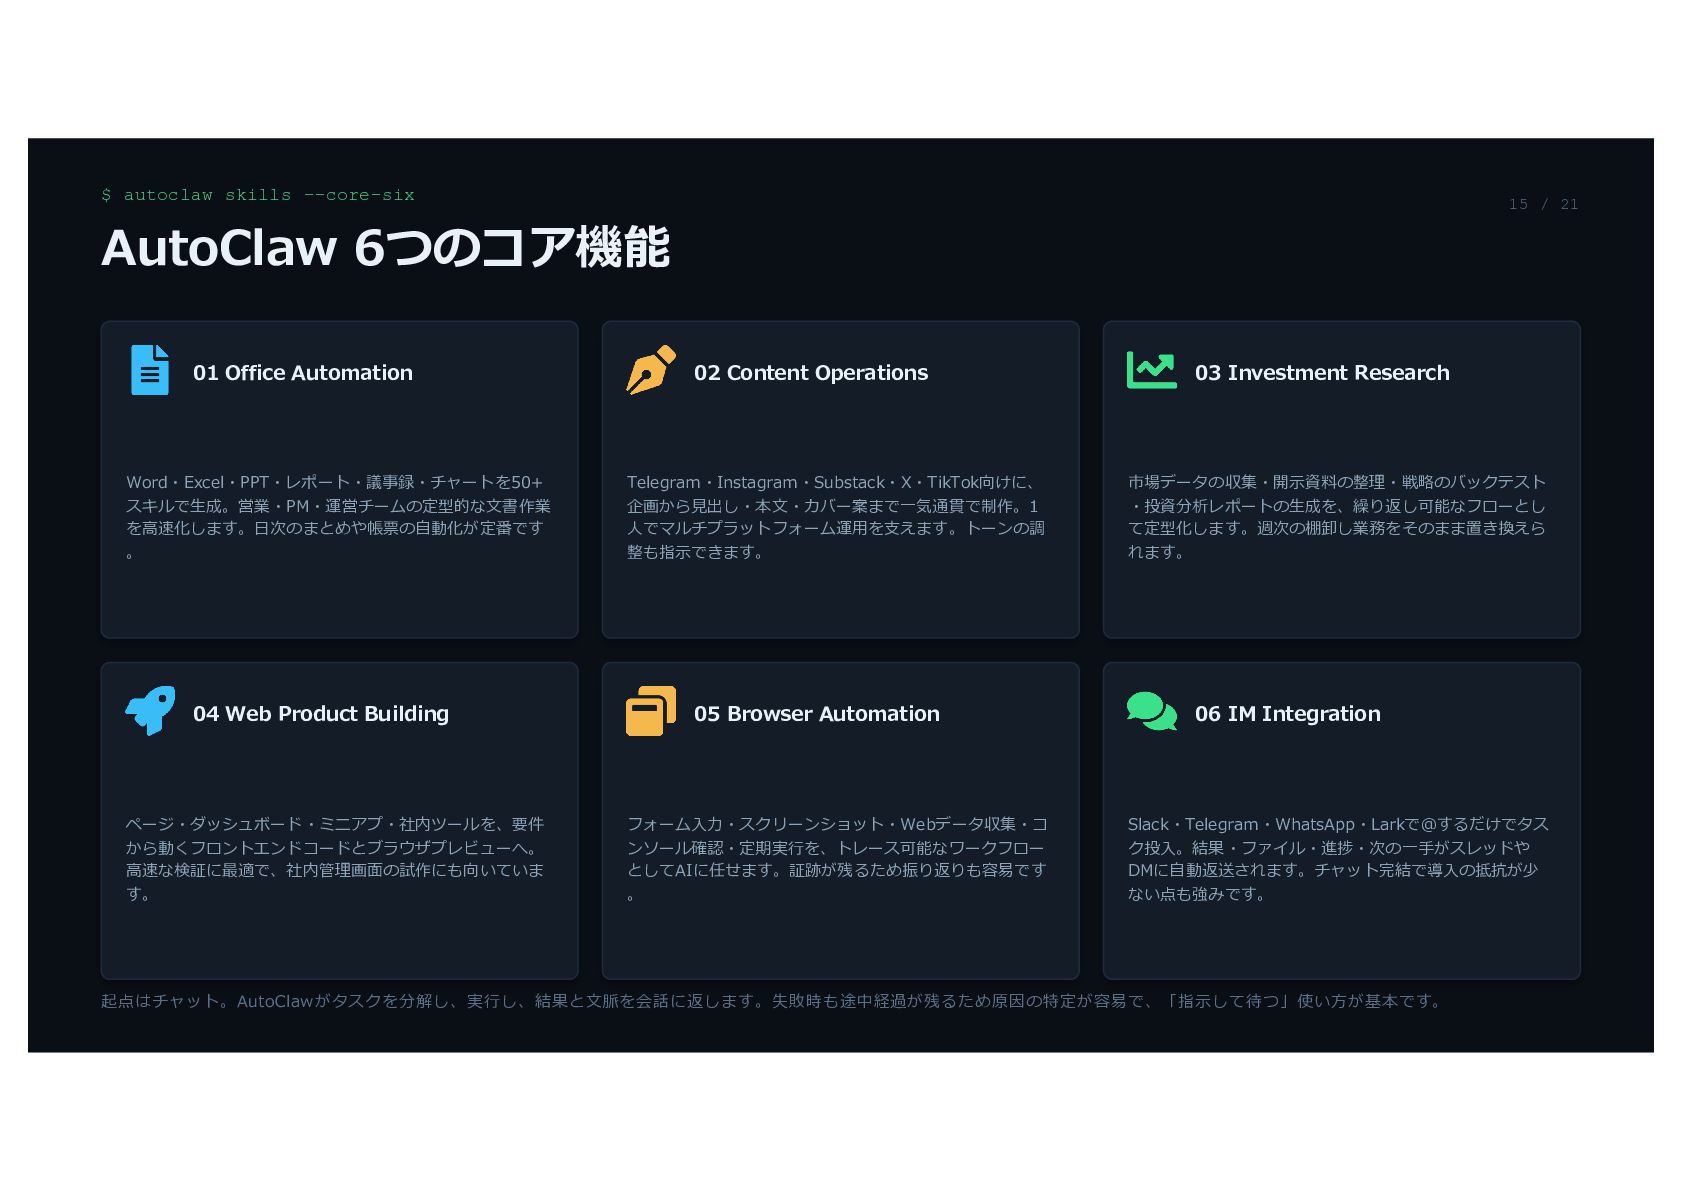Click the description starting "市場データの収集"

point(1337,517)
